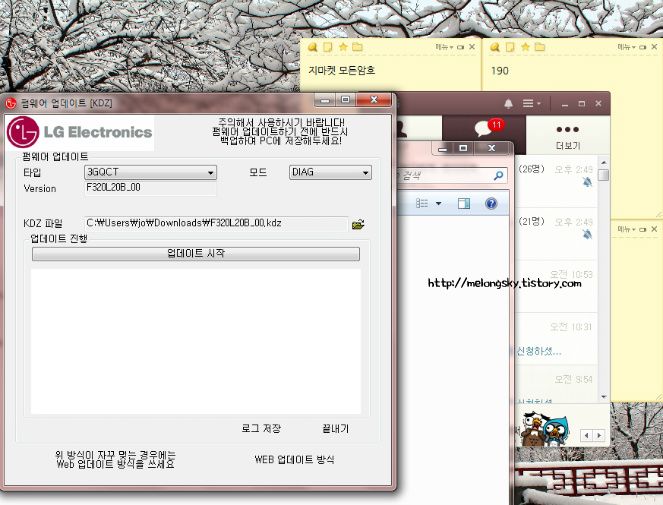Click KakaoTalk chat list scrollbar thumb
This screenshot has height=505, width=663.
pyautogui.click(x=603, y=175)
